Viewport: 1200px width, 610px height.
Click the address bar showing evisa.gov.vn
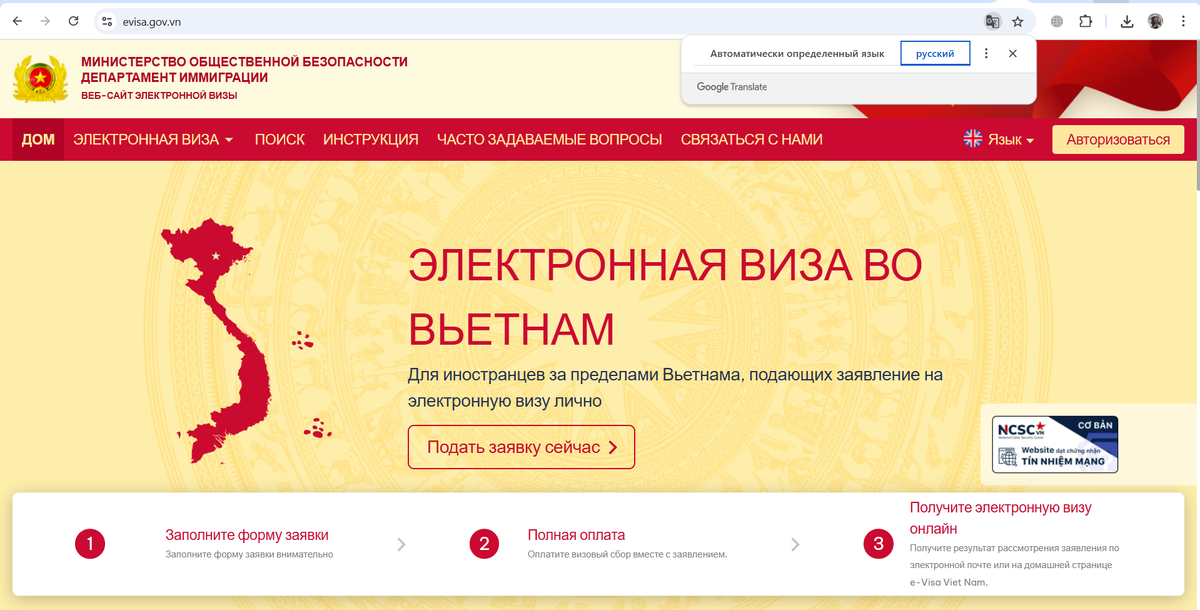click(x=540, y=21)
